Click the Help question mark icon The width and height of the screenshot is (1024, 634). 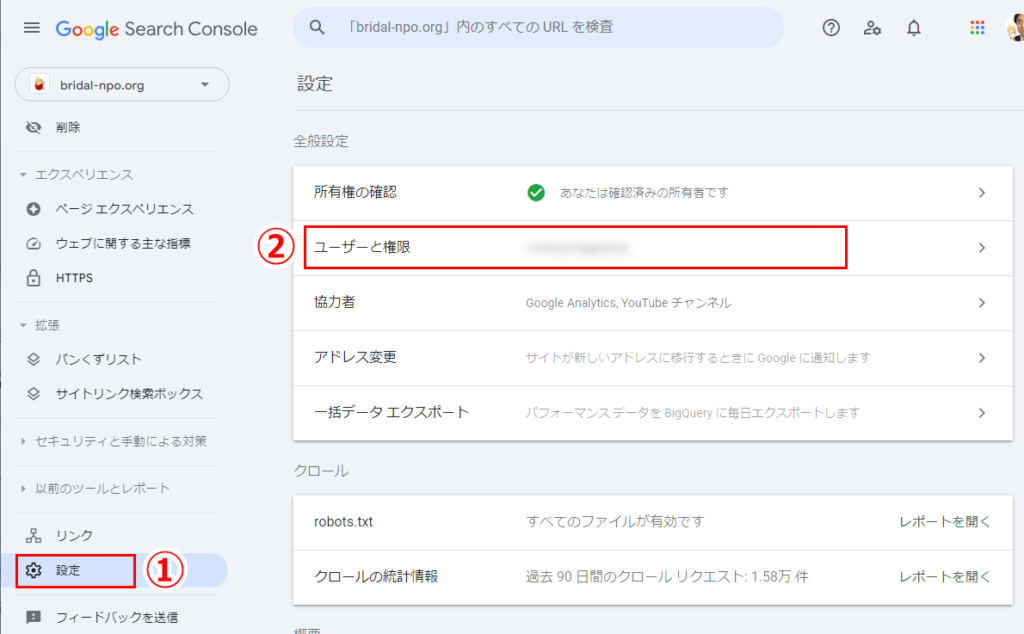tap(831, 28)
